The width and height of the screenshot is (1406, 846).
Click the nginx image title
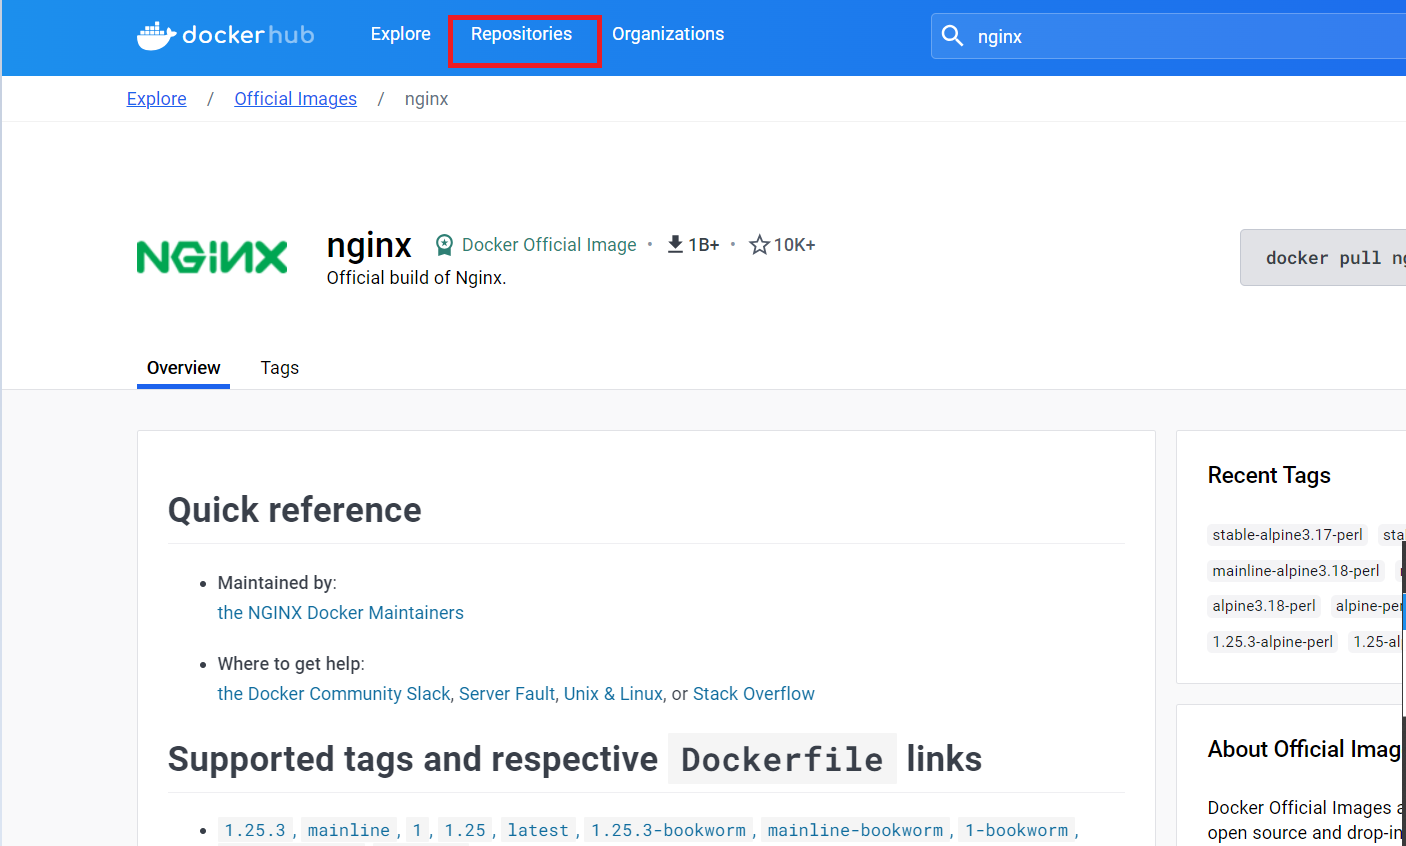point(369,245)
